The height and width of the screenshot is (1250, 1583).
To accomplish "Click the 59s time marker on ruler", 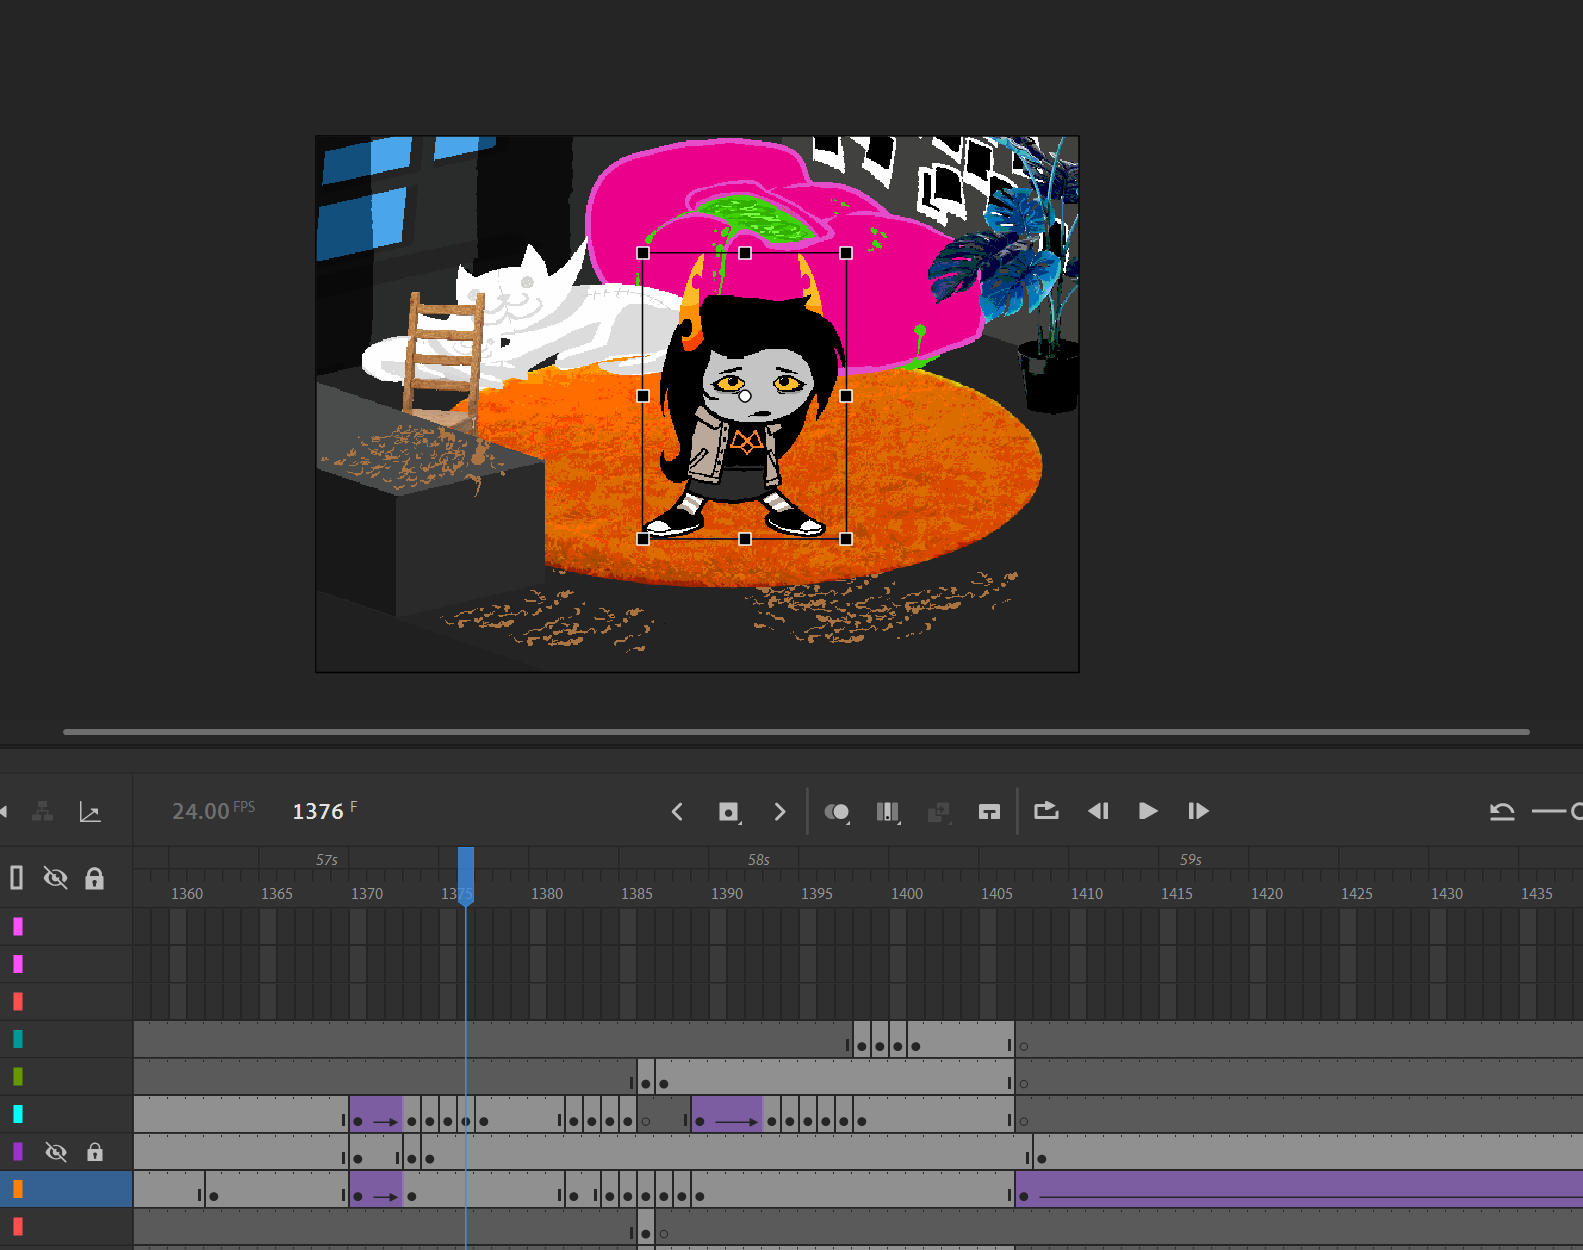I will pos(1191,860).
